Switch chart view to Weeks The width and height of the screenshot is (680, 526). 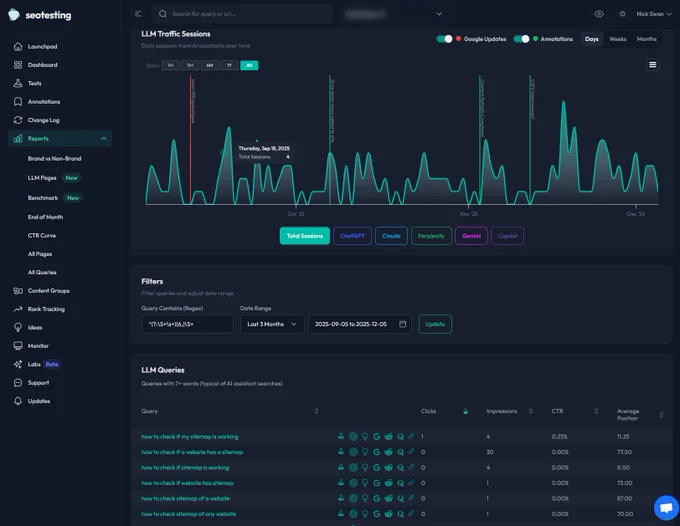618,39
